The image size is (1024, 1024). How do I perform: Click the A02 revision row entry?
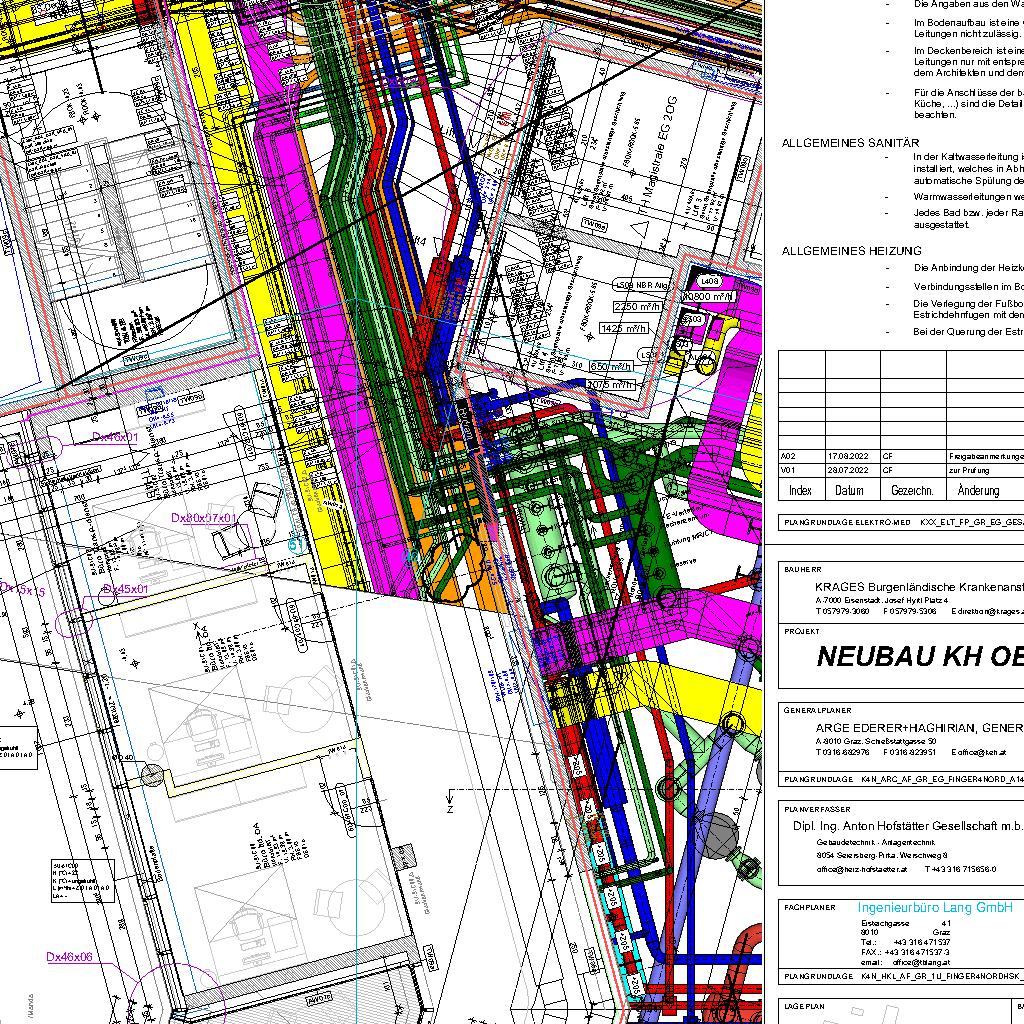click(789, 455)
